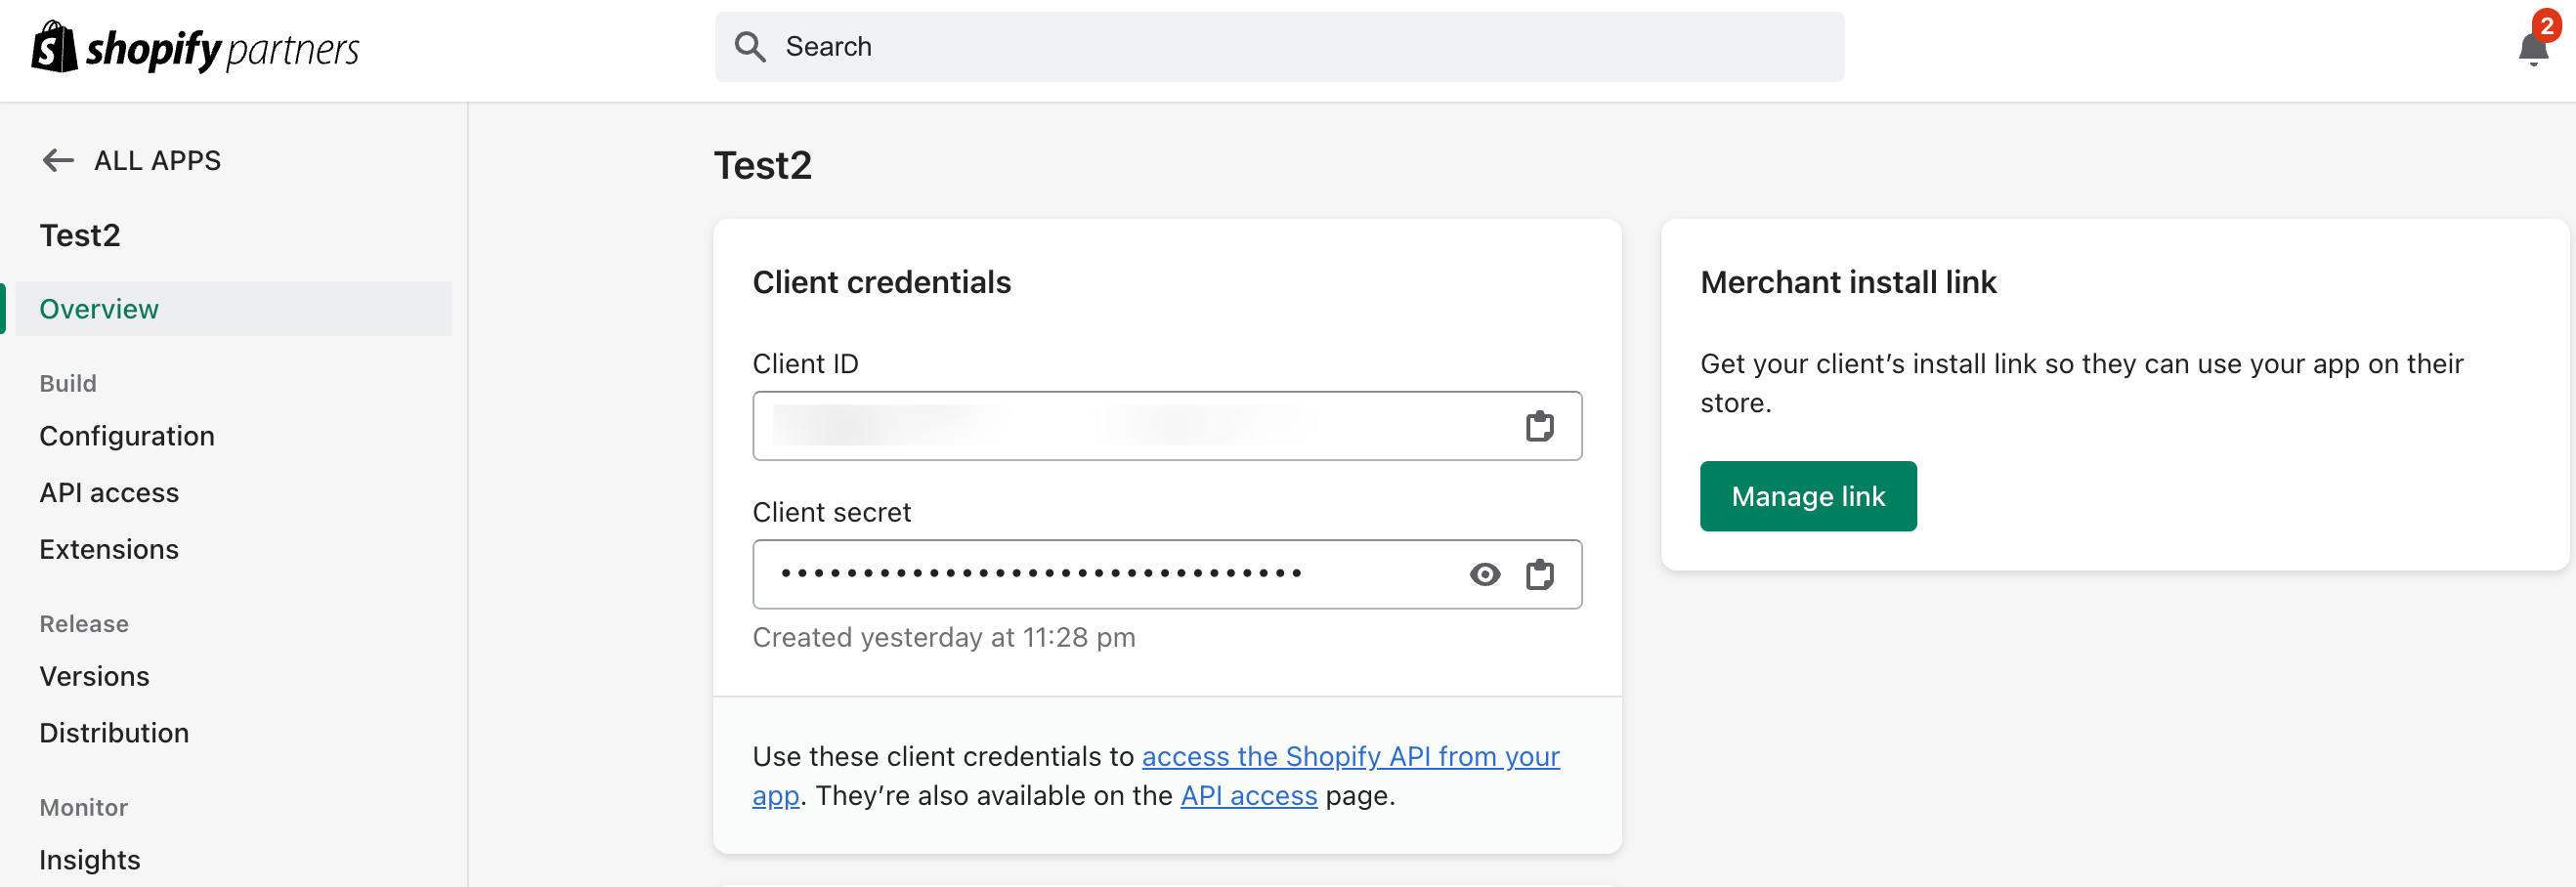Copy the Client secret to clipboard
This screenshot has height=887, width=2576.
point(1538,574)
